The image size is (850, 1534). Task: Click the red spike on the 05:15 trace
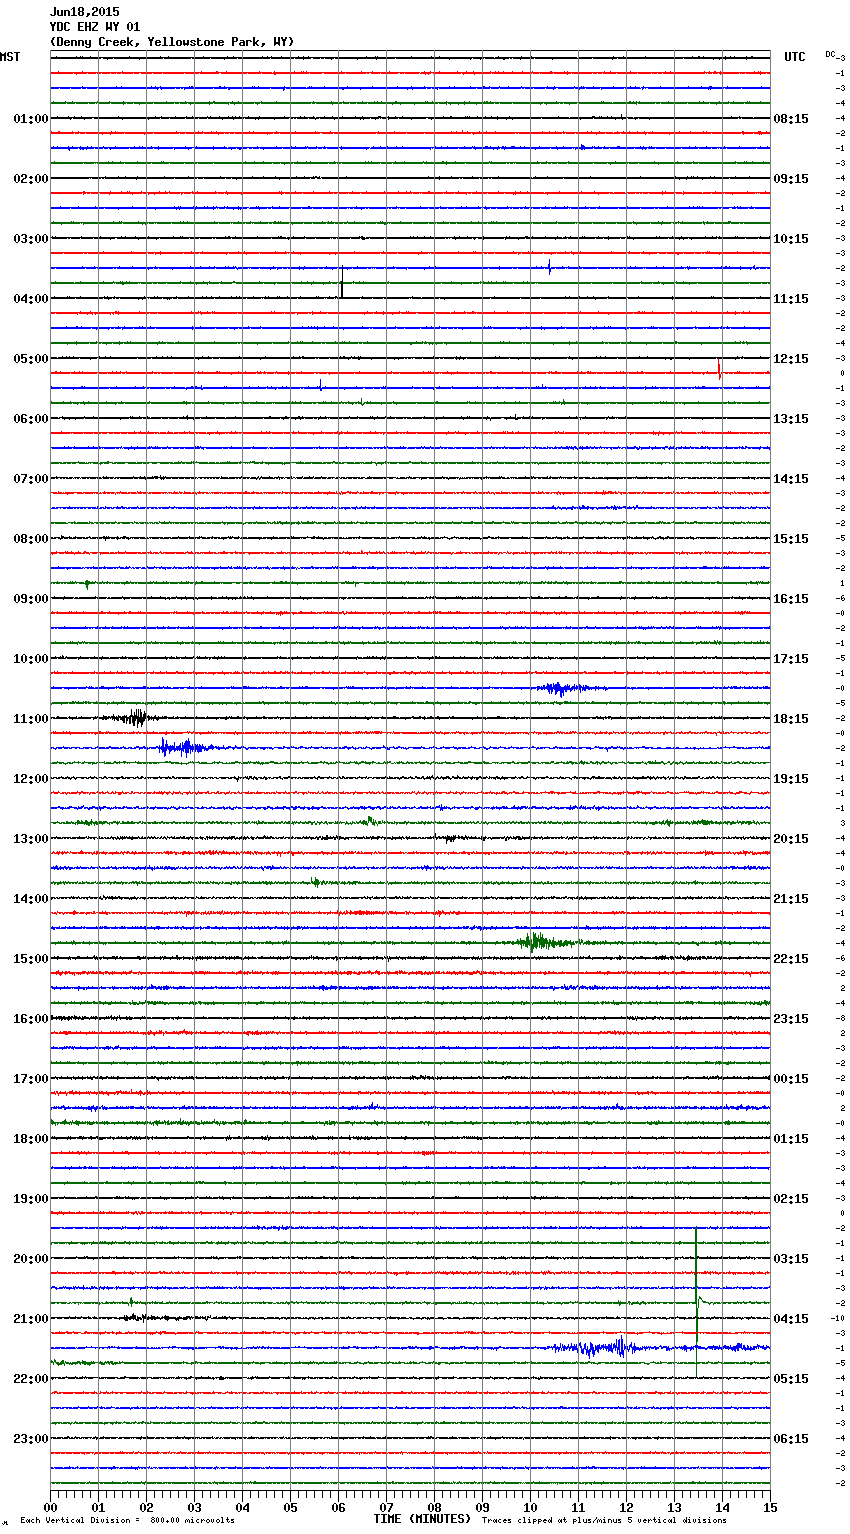[719, 368]
